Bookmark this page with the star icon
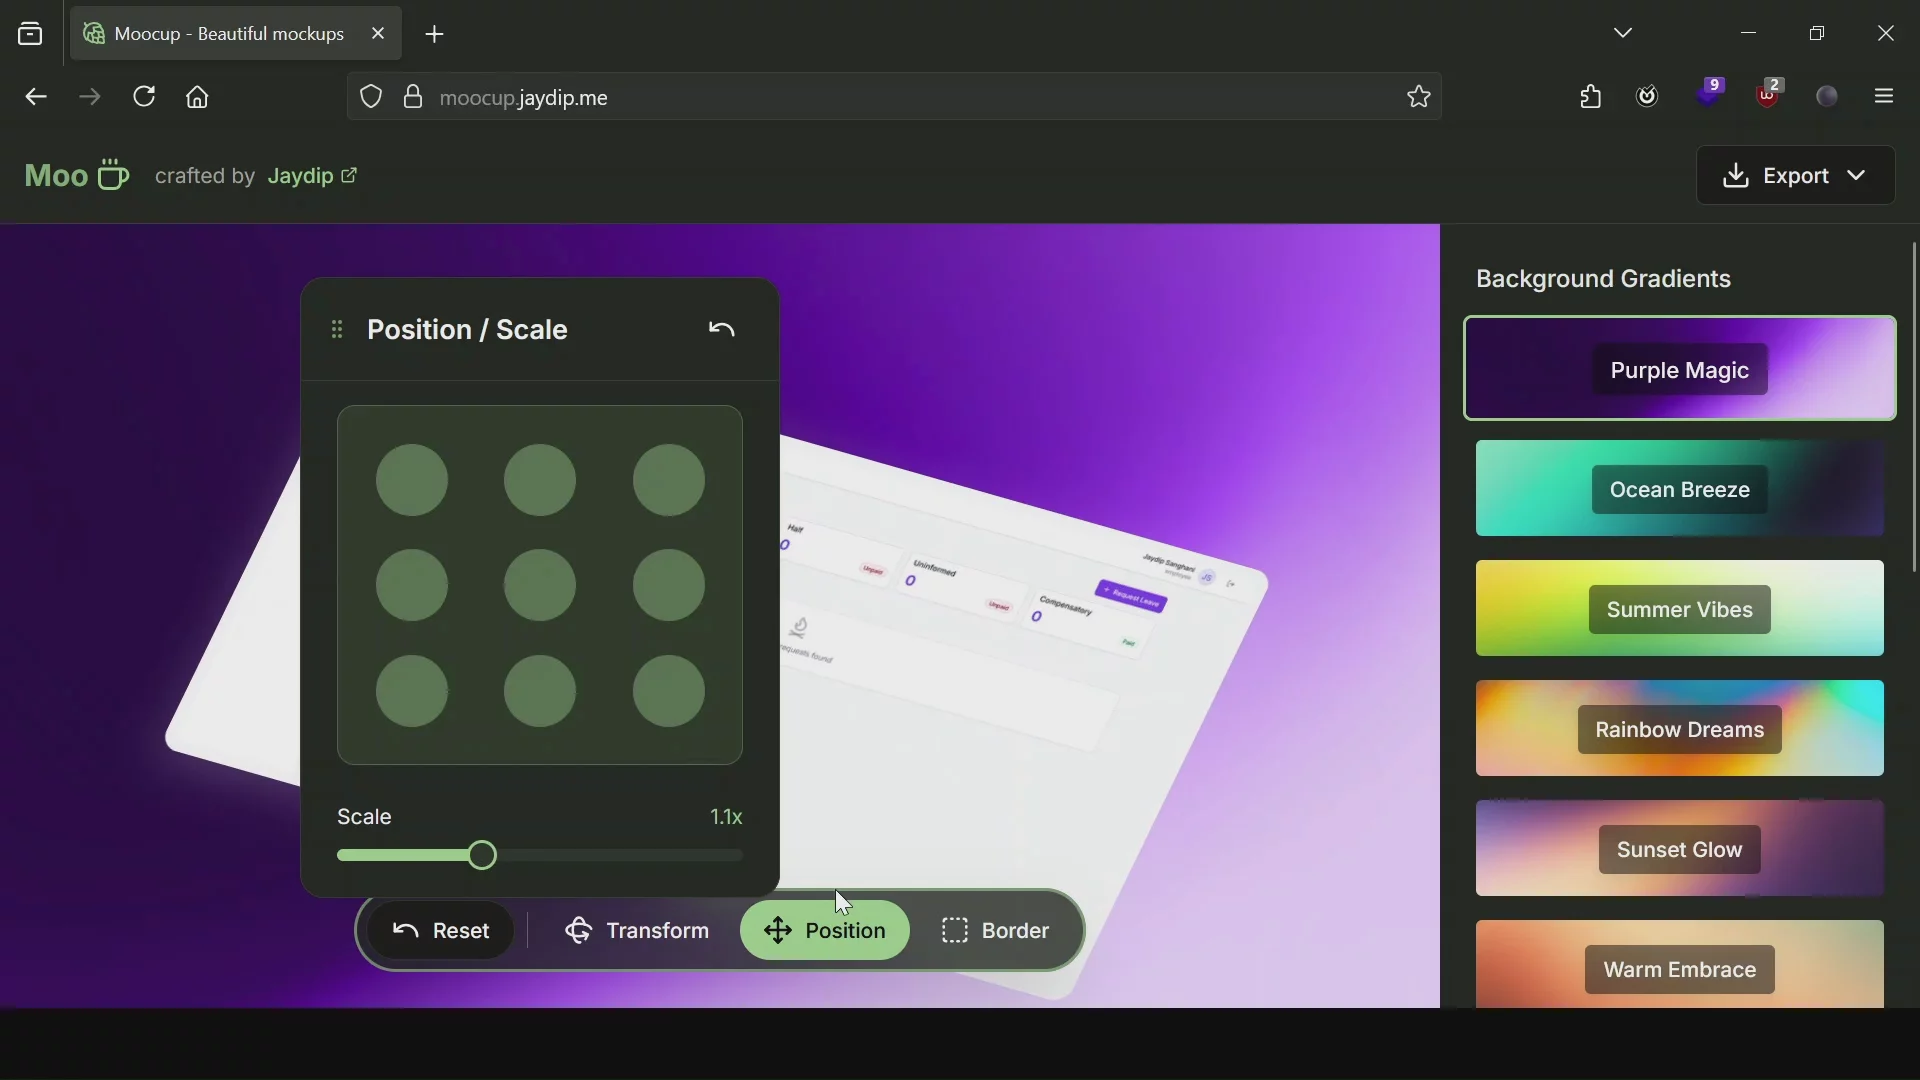 pyautogui.click(x=1419, y=97)
